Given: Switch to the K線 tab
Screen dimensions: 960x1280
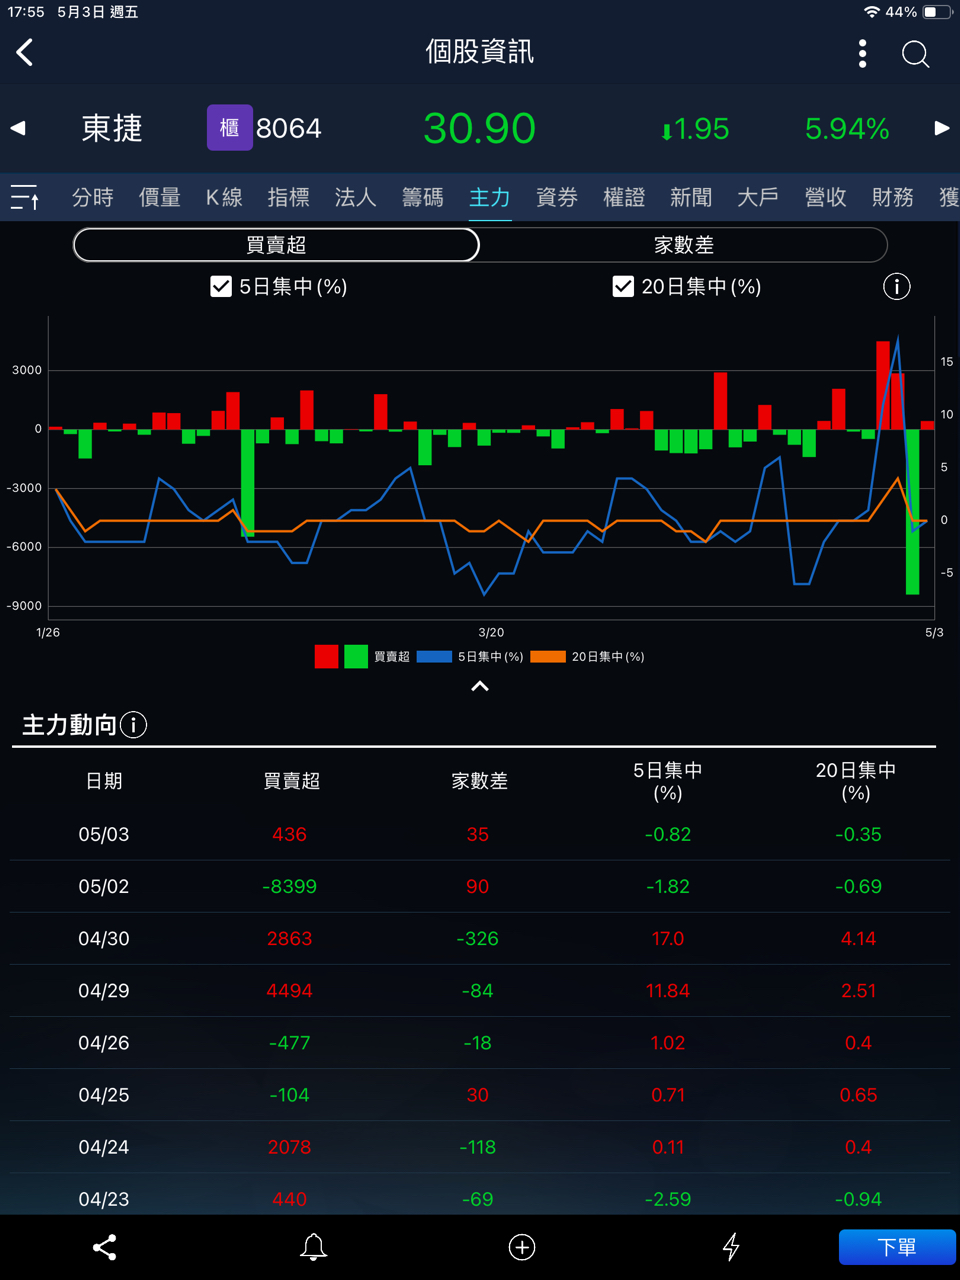Looking at the screenshot, I should pyautogui.click(x=224, y=197).
